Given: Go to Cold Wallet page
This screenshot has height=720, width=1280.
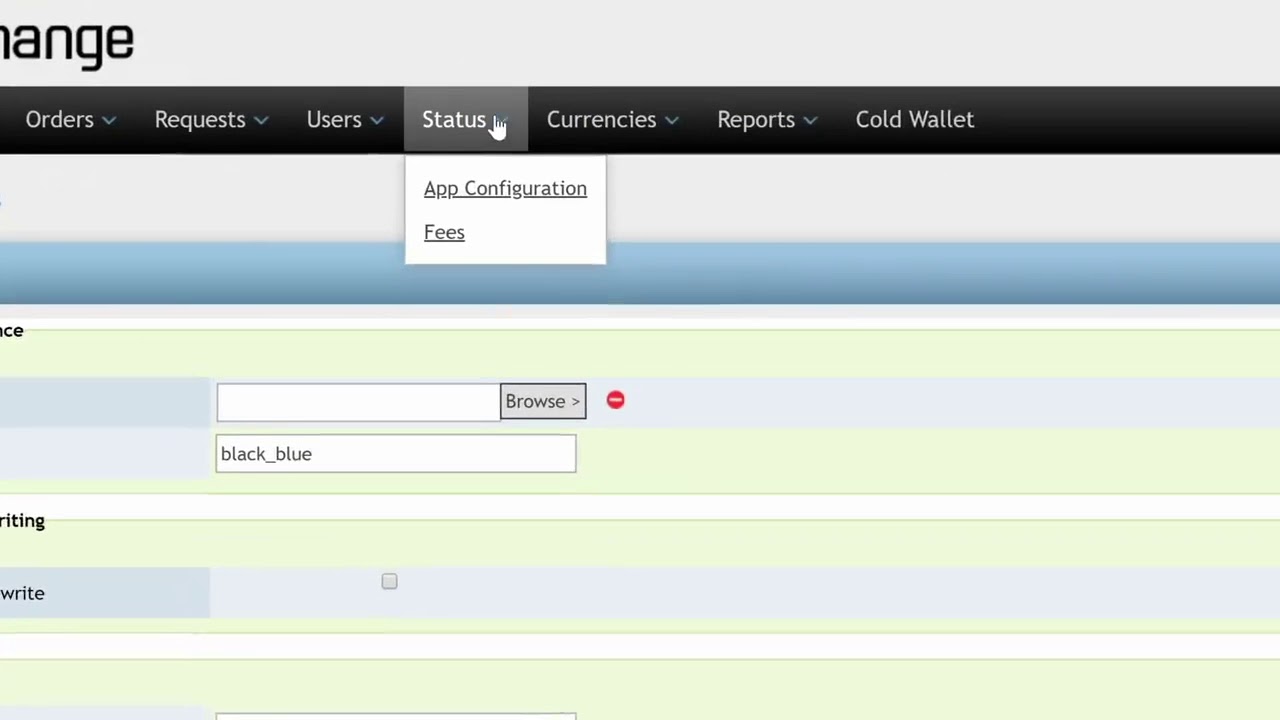Looking at the screenshot, I should 914,120.
